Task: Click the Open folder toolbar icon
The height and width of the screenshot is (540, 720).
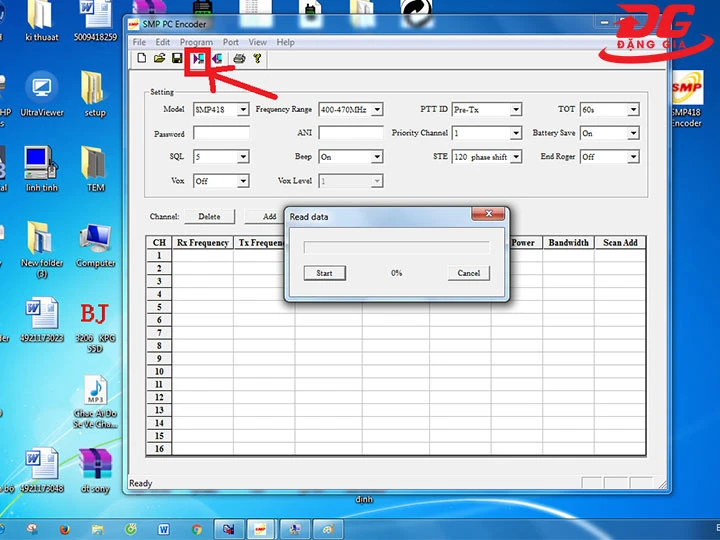Action: pyautogui.click(x=159, y=59)
